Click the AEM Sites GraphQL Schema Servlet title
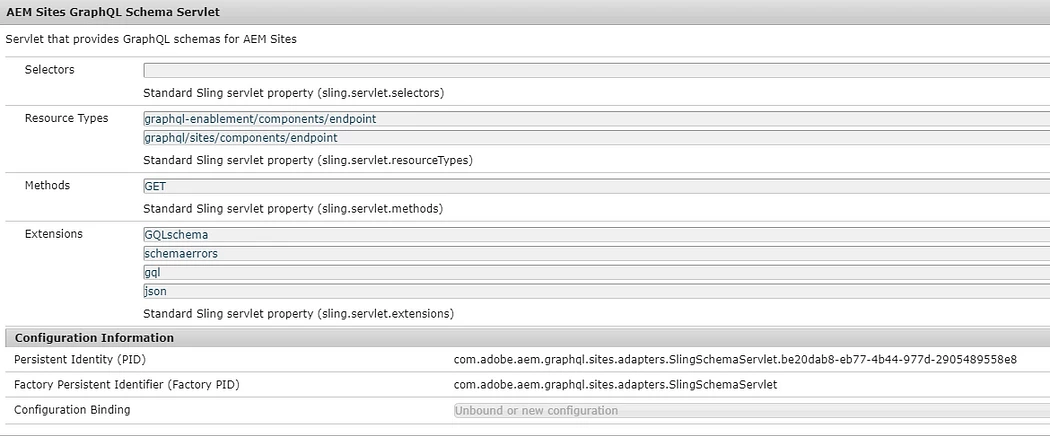This screenshot has height=436, width=1050. pos(112,12)
